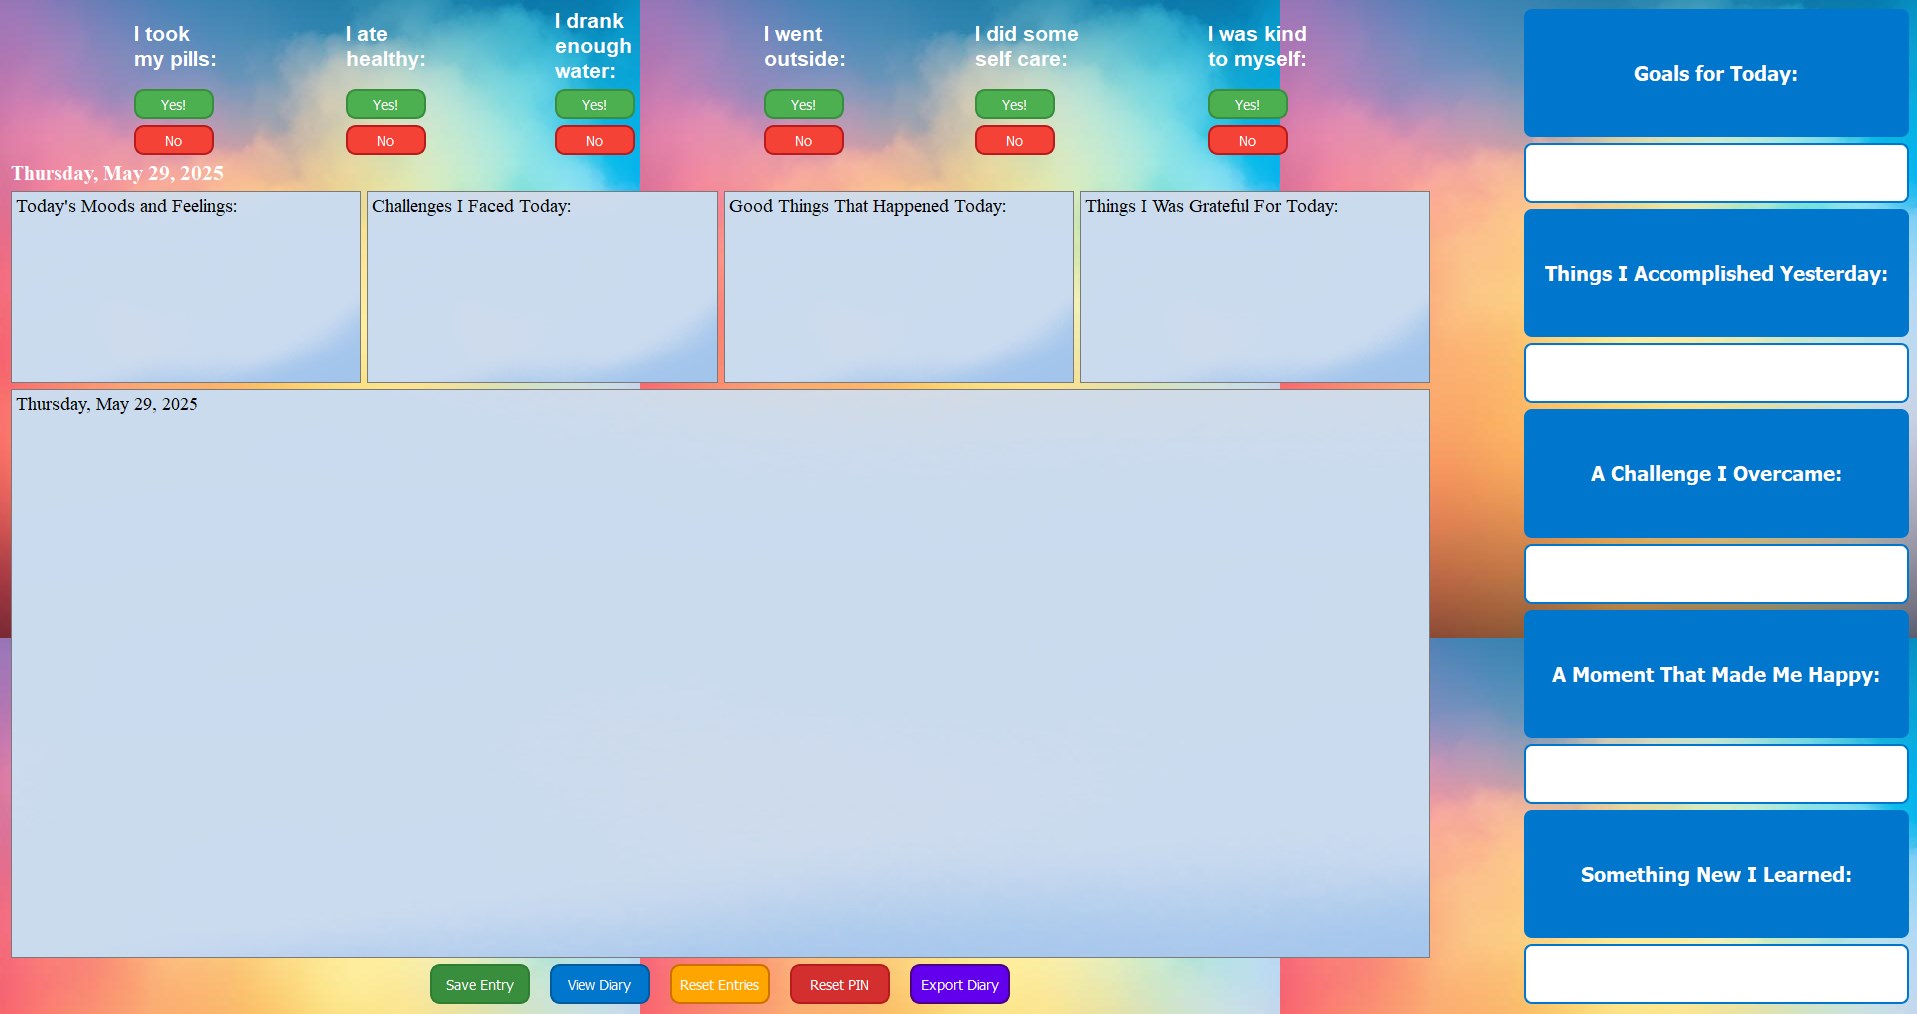Click A Moment That Made Me Happy panel
This screenshot has width=1917, height=1014.
1716,674
